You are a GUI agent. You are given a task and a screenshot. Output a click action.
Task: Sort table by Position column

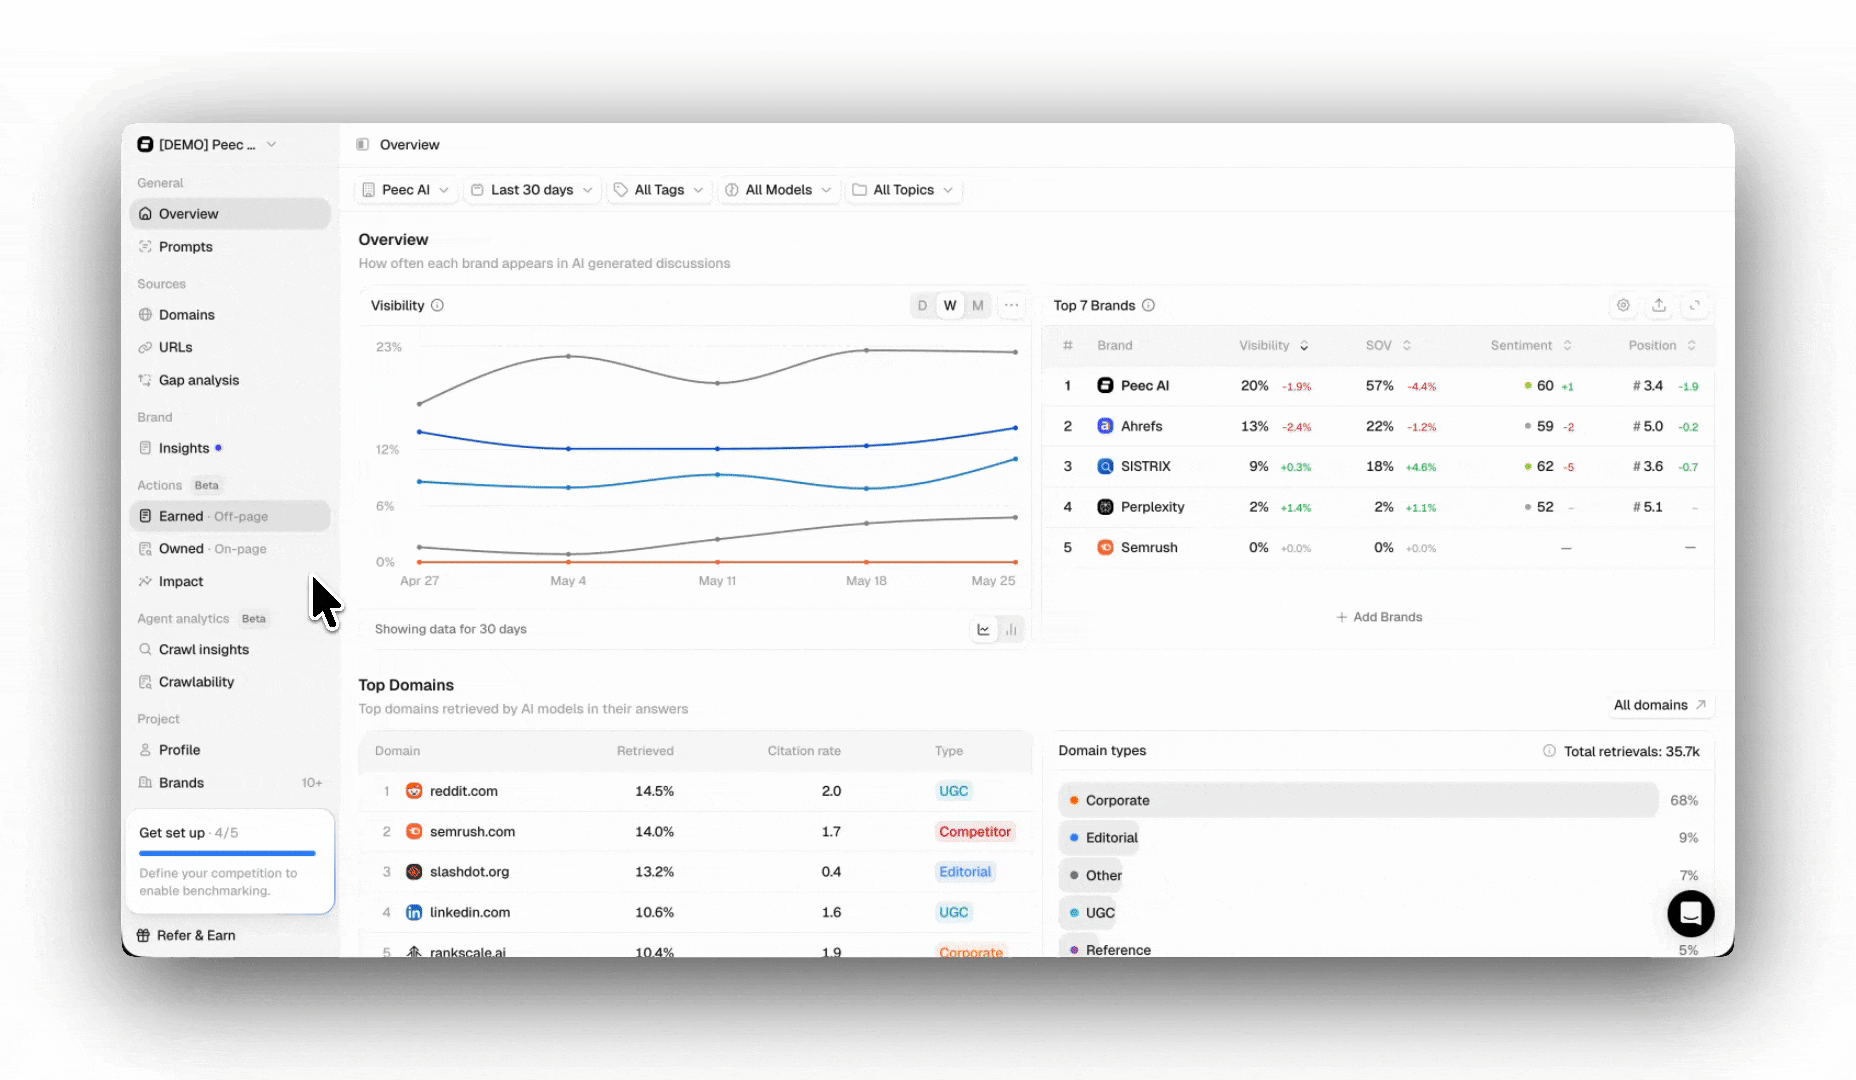[1662, 346]
